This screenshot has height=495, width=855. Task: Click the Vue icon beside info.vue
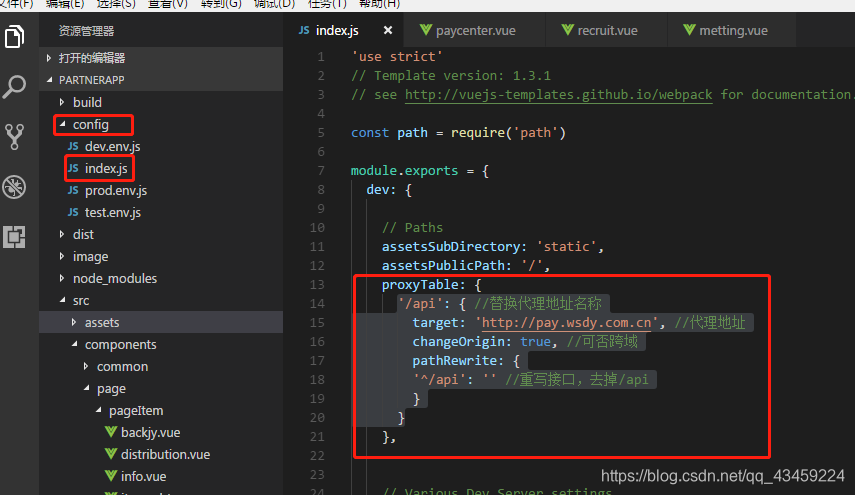coord(111,475)
